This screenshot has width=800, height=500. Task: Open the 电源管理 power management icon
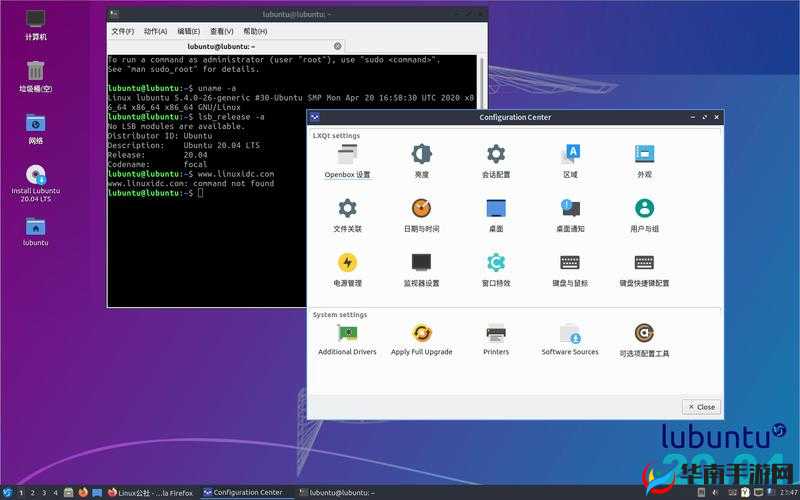347,270
